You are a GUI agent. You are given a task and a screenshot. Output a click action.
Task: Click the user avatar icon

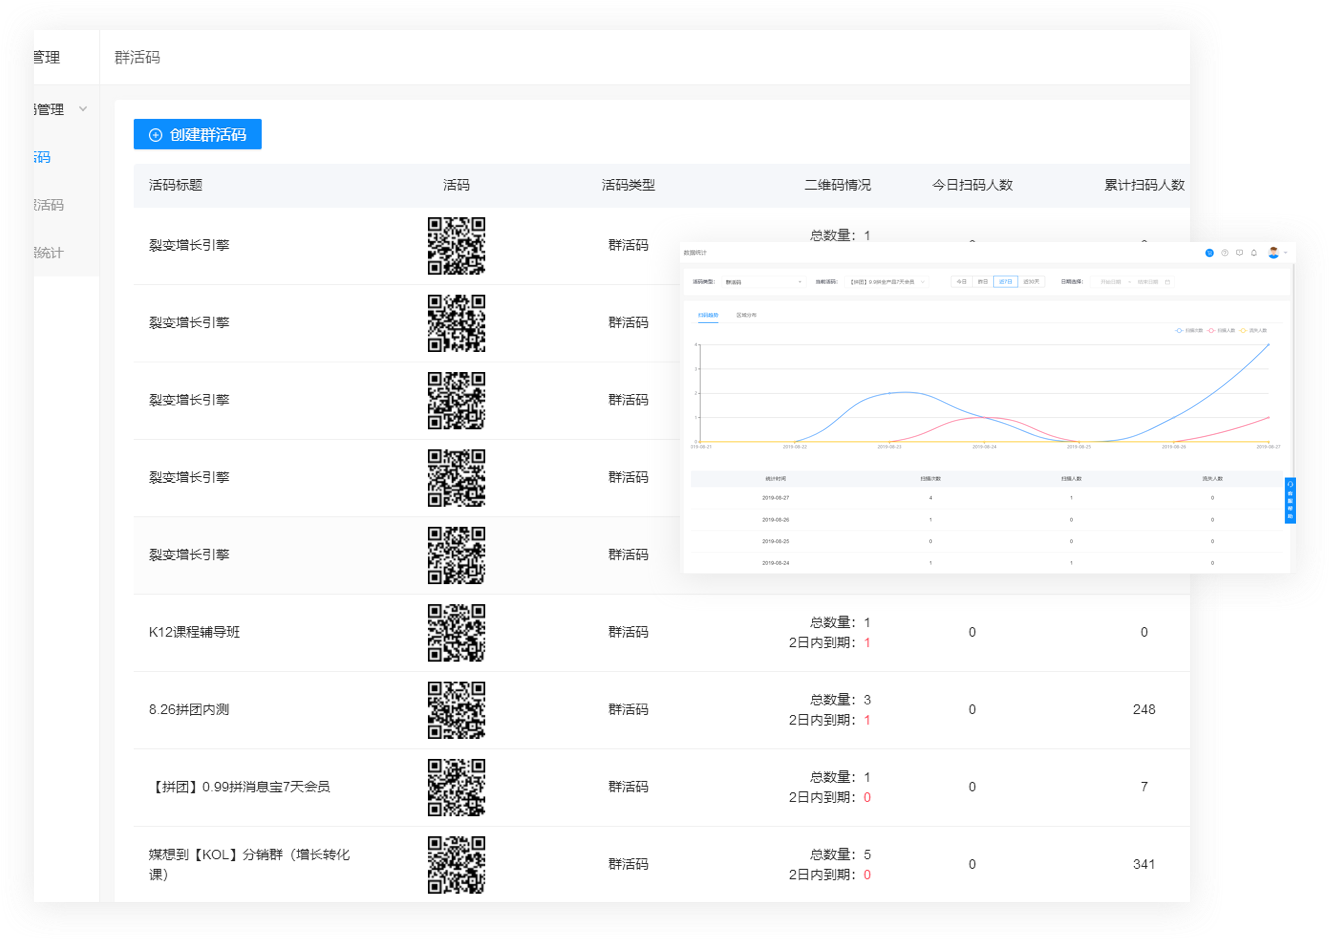click(x=1273, y=253)
